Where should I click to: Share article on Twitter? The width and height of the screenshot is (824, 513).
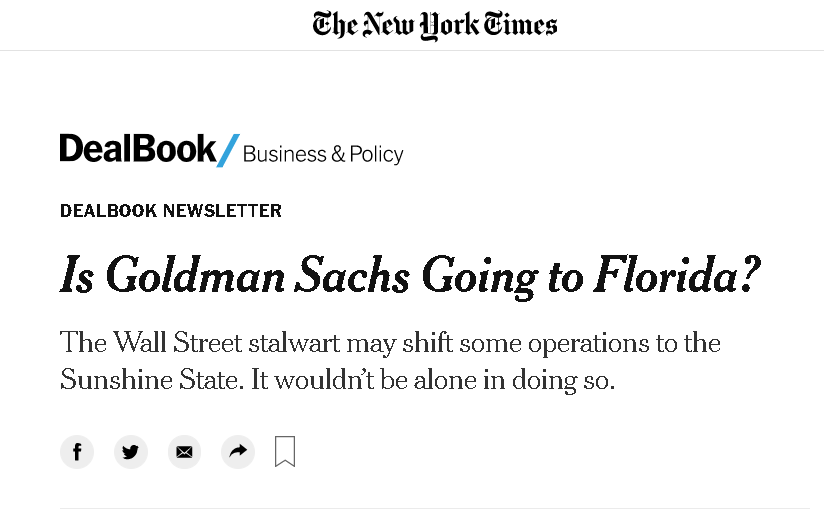coord(130,452)
